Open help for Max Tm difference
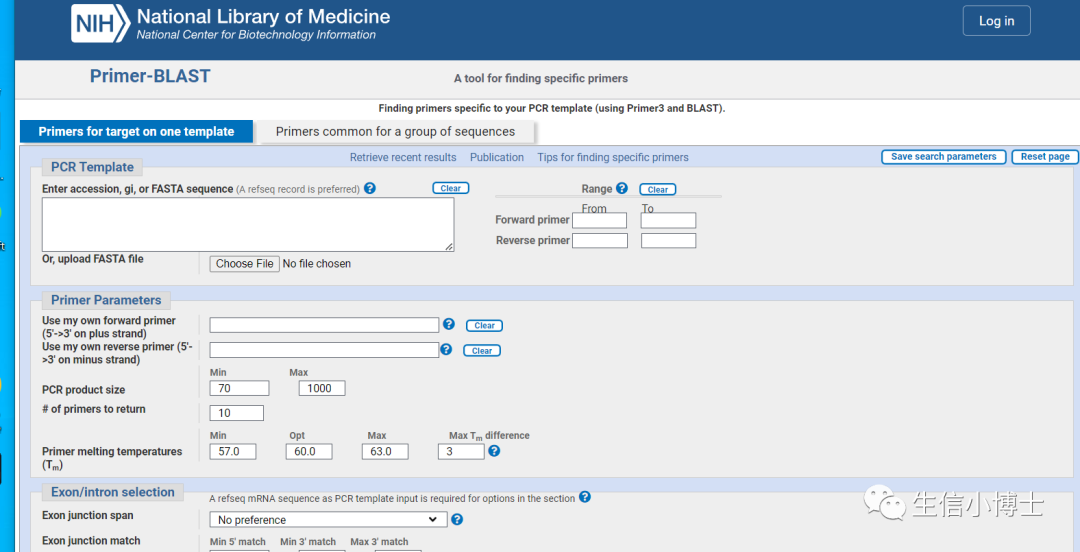The width and height of the screenshot is (1080, 552). [494, 451]
